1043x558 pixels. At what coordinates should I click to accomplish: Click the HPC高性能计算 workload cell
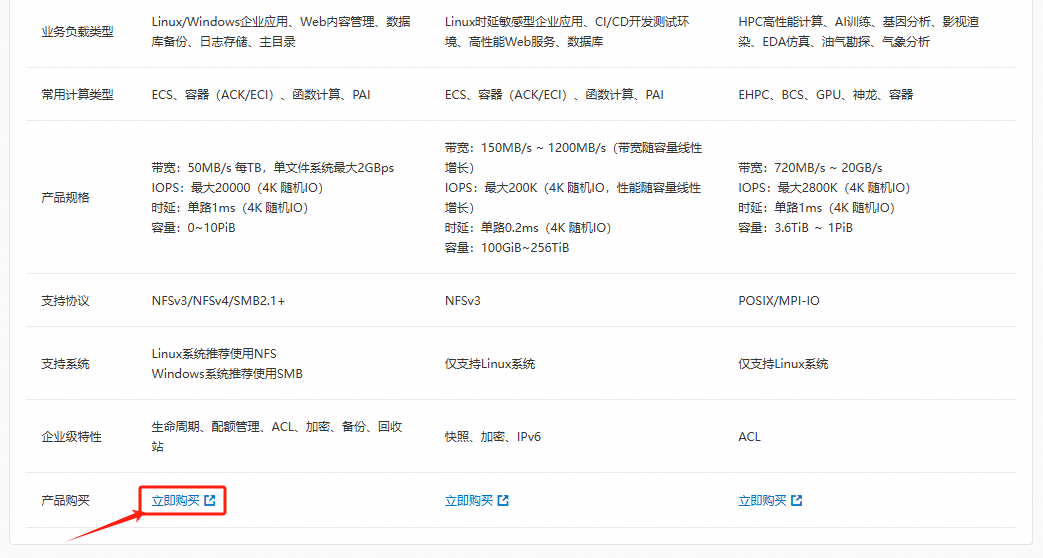pos(858,31)
